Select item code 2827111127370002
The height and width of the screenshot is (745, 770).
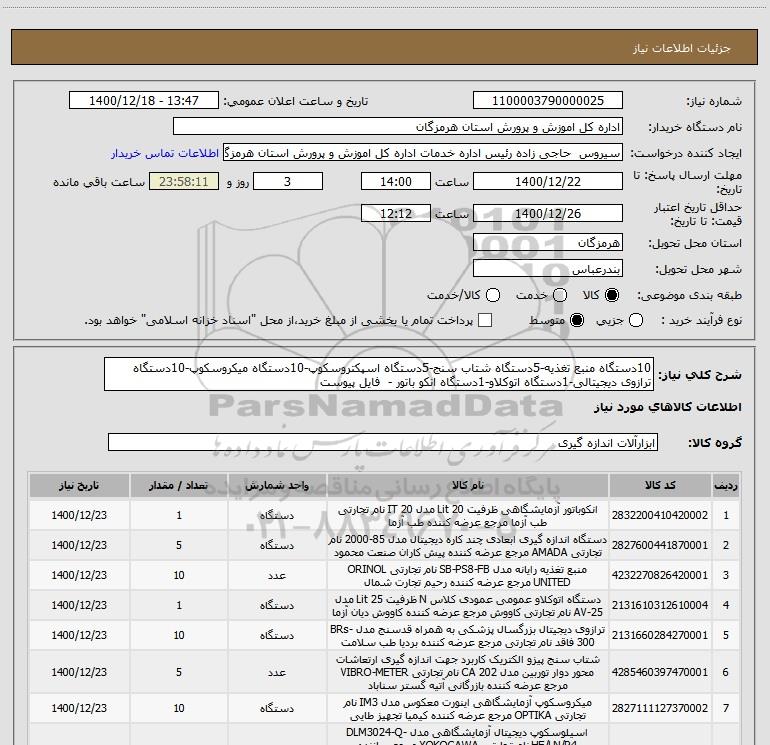pyautogui.click(x=660, y=708)
